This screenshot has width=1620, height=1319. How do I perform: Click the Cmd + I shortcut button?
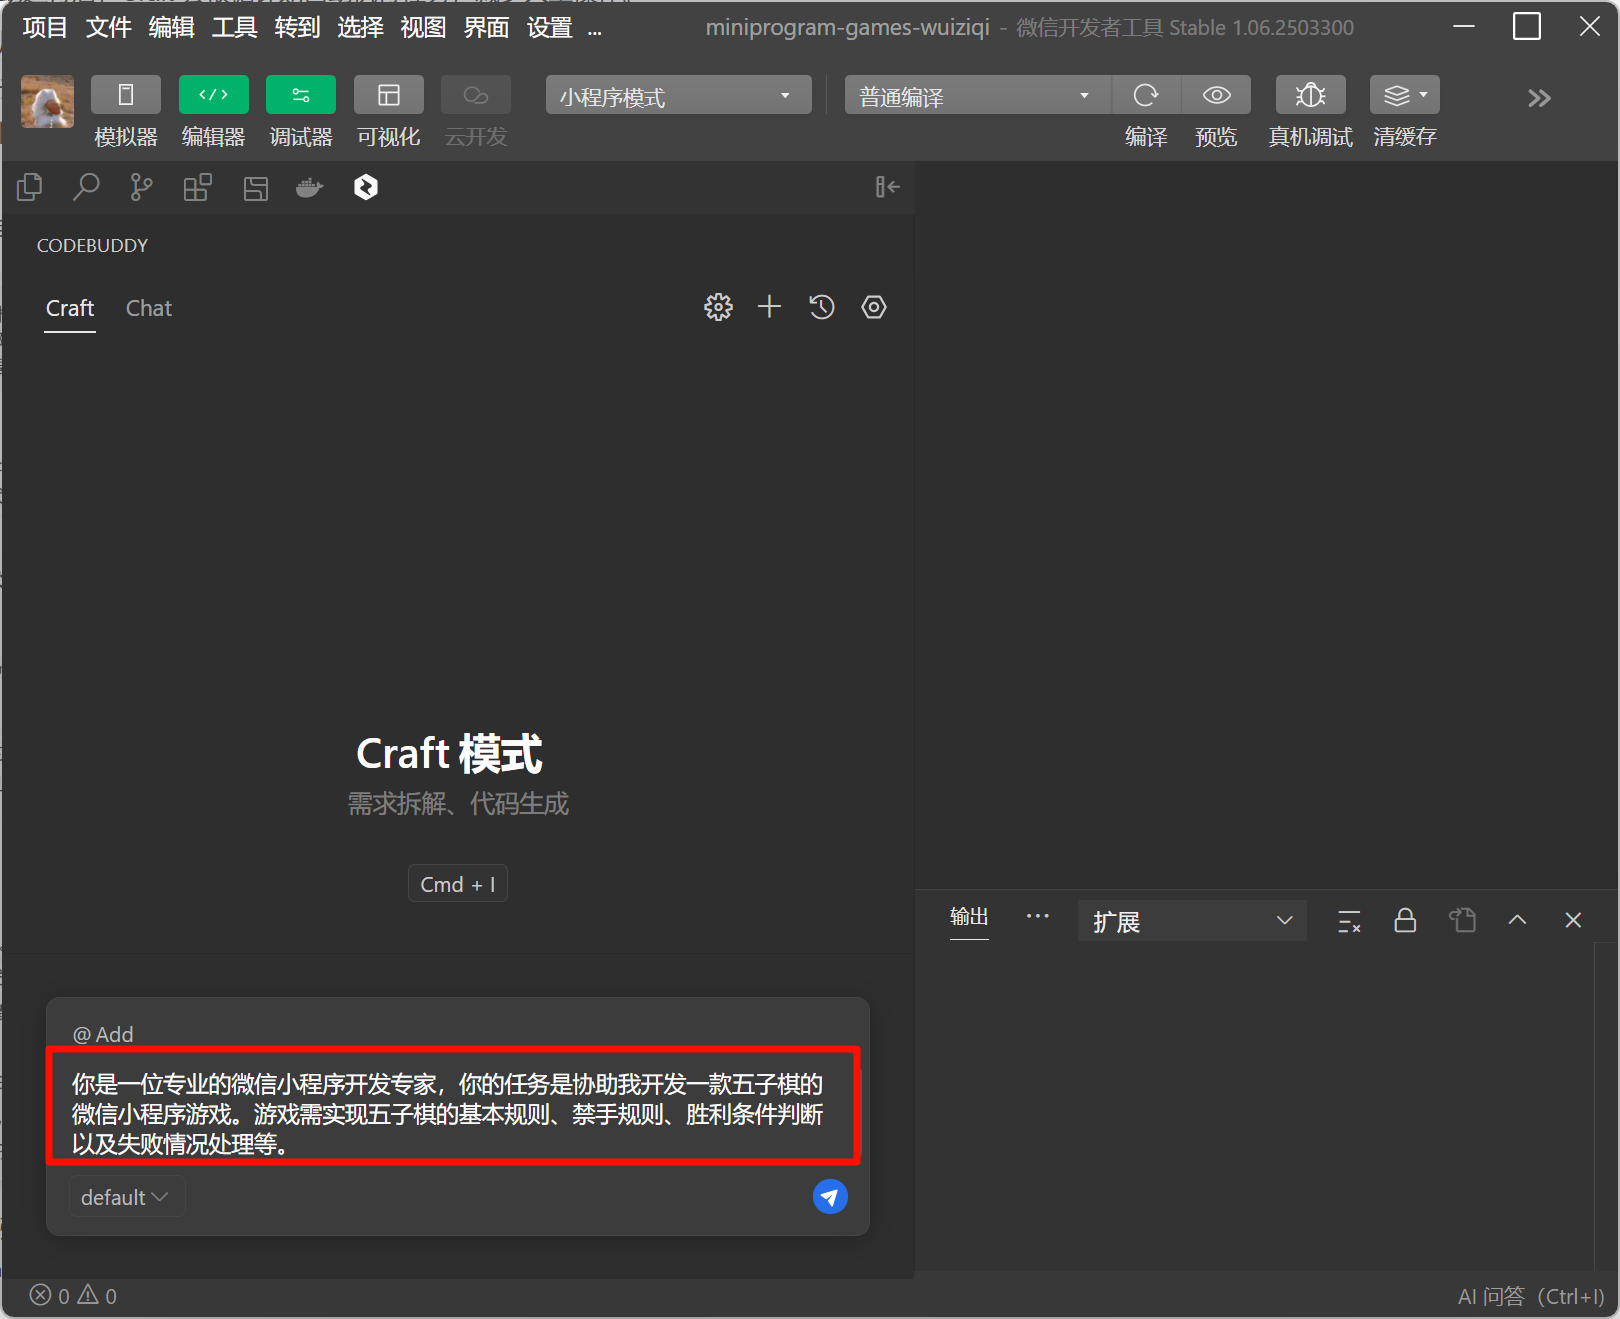457,884
